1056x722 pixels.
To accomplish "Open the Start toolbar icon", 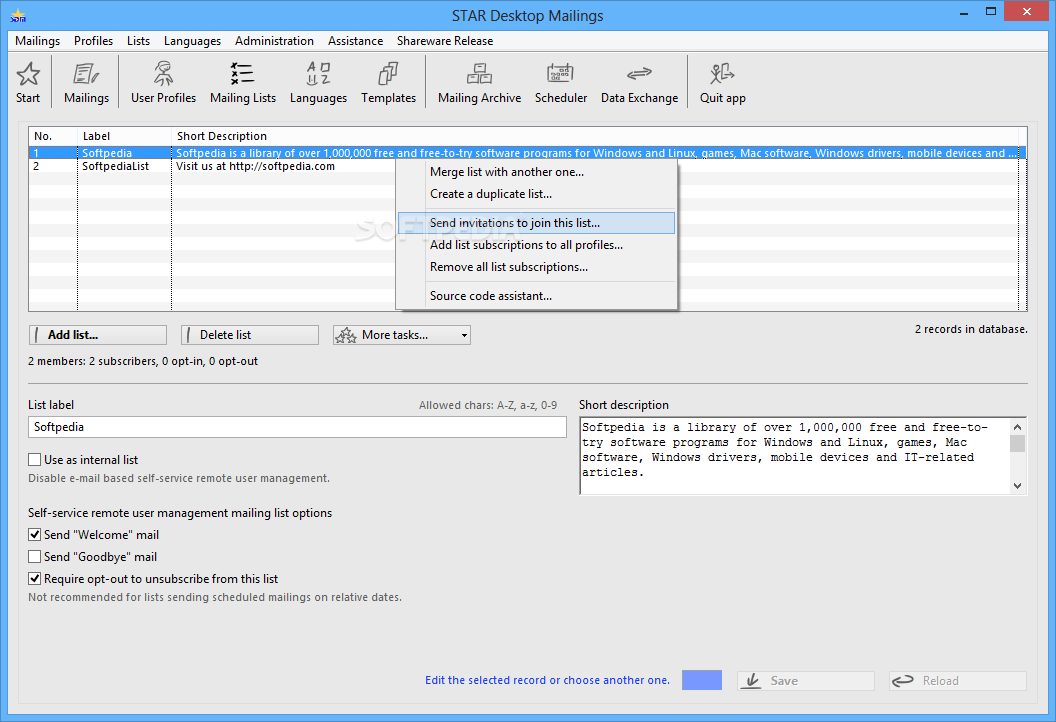I will click(28, 82).
